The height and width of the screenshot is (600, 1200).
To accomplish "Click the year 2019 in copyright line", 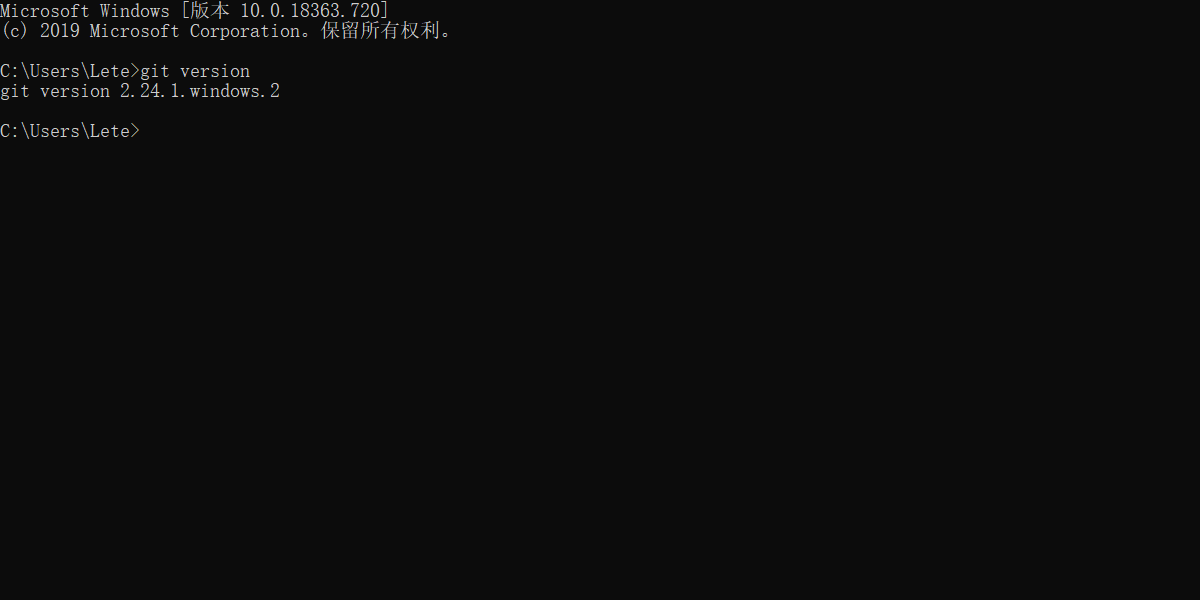I will [x=60, y=31].
